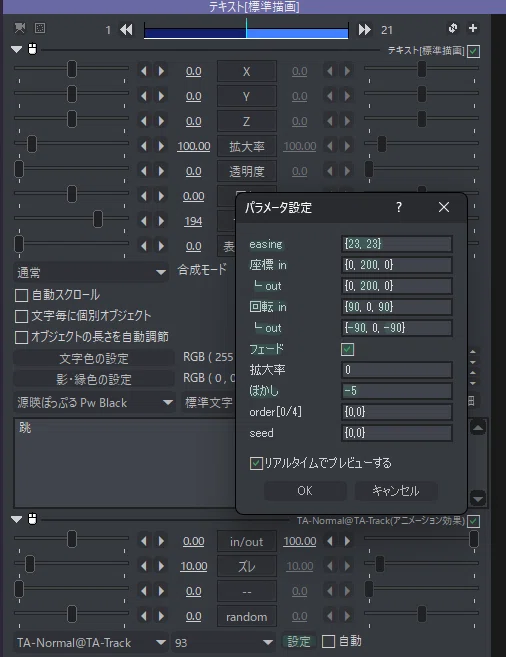This screenshot has width=506, height=657.
Task: Click the plus icon to add an effect
Action: pos(473,28)
